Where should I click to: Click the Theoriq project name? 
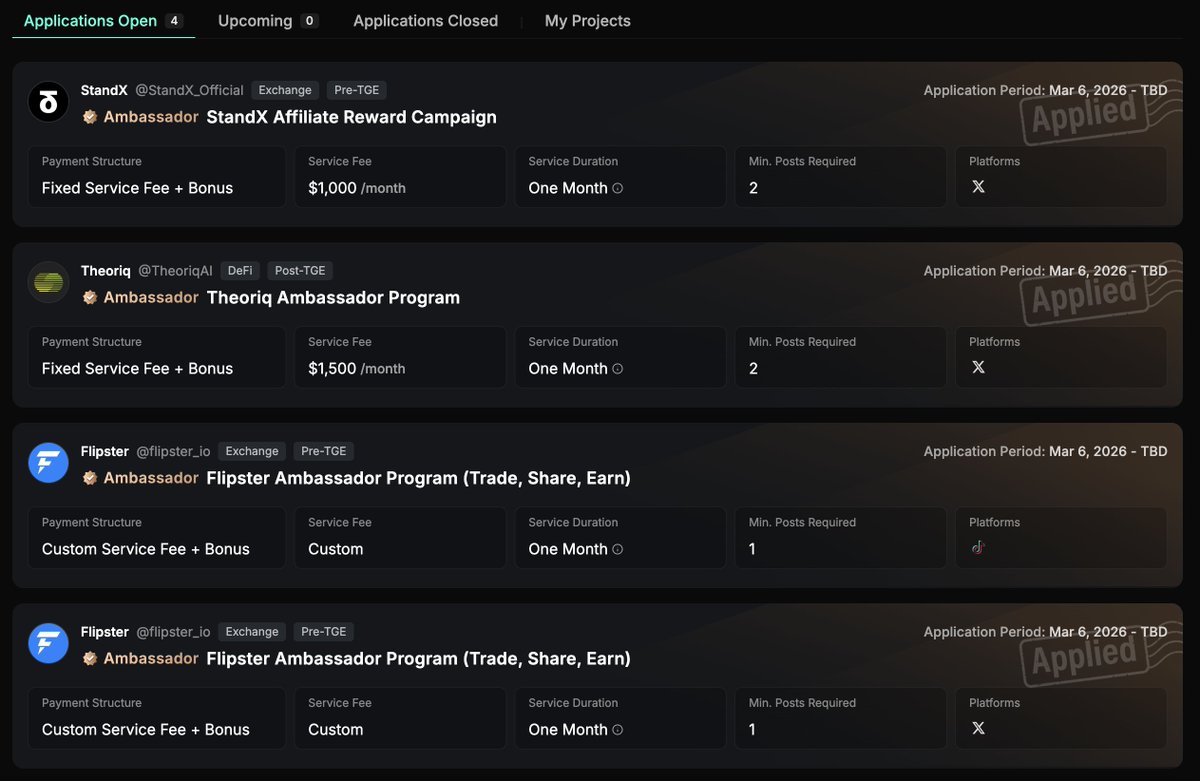pyautogui.click(x=105, y=270)
